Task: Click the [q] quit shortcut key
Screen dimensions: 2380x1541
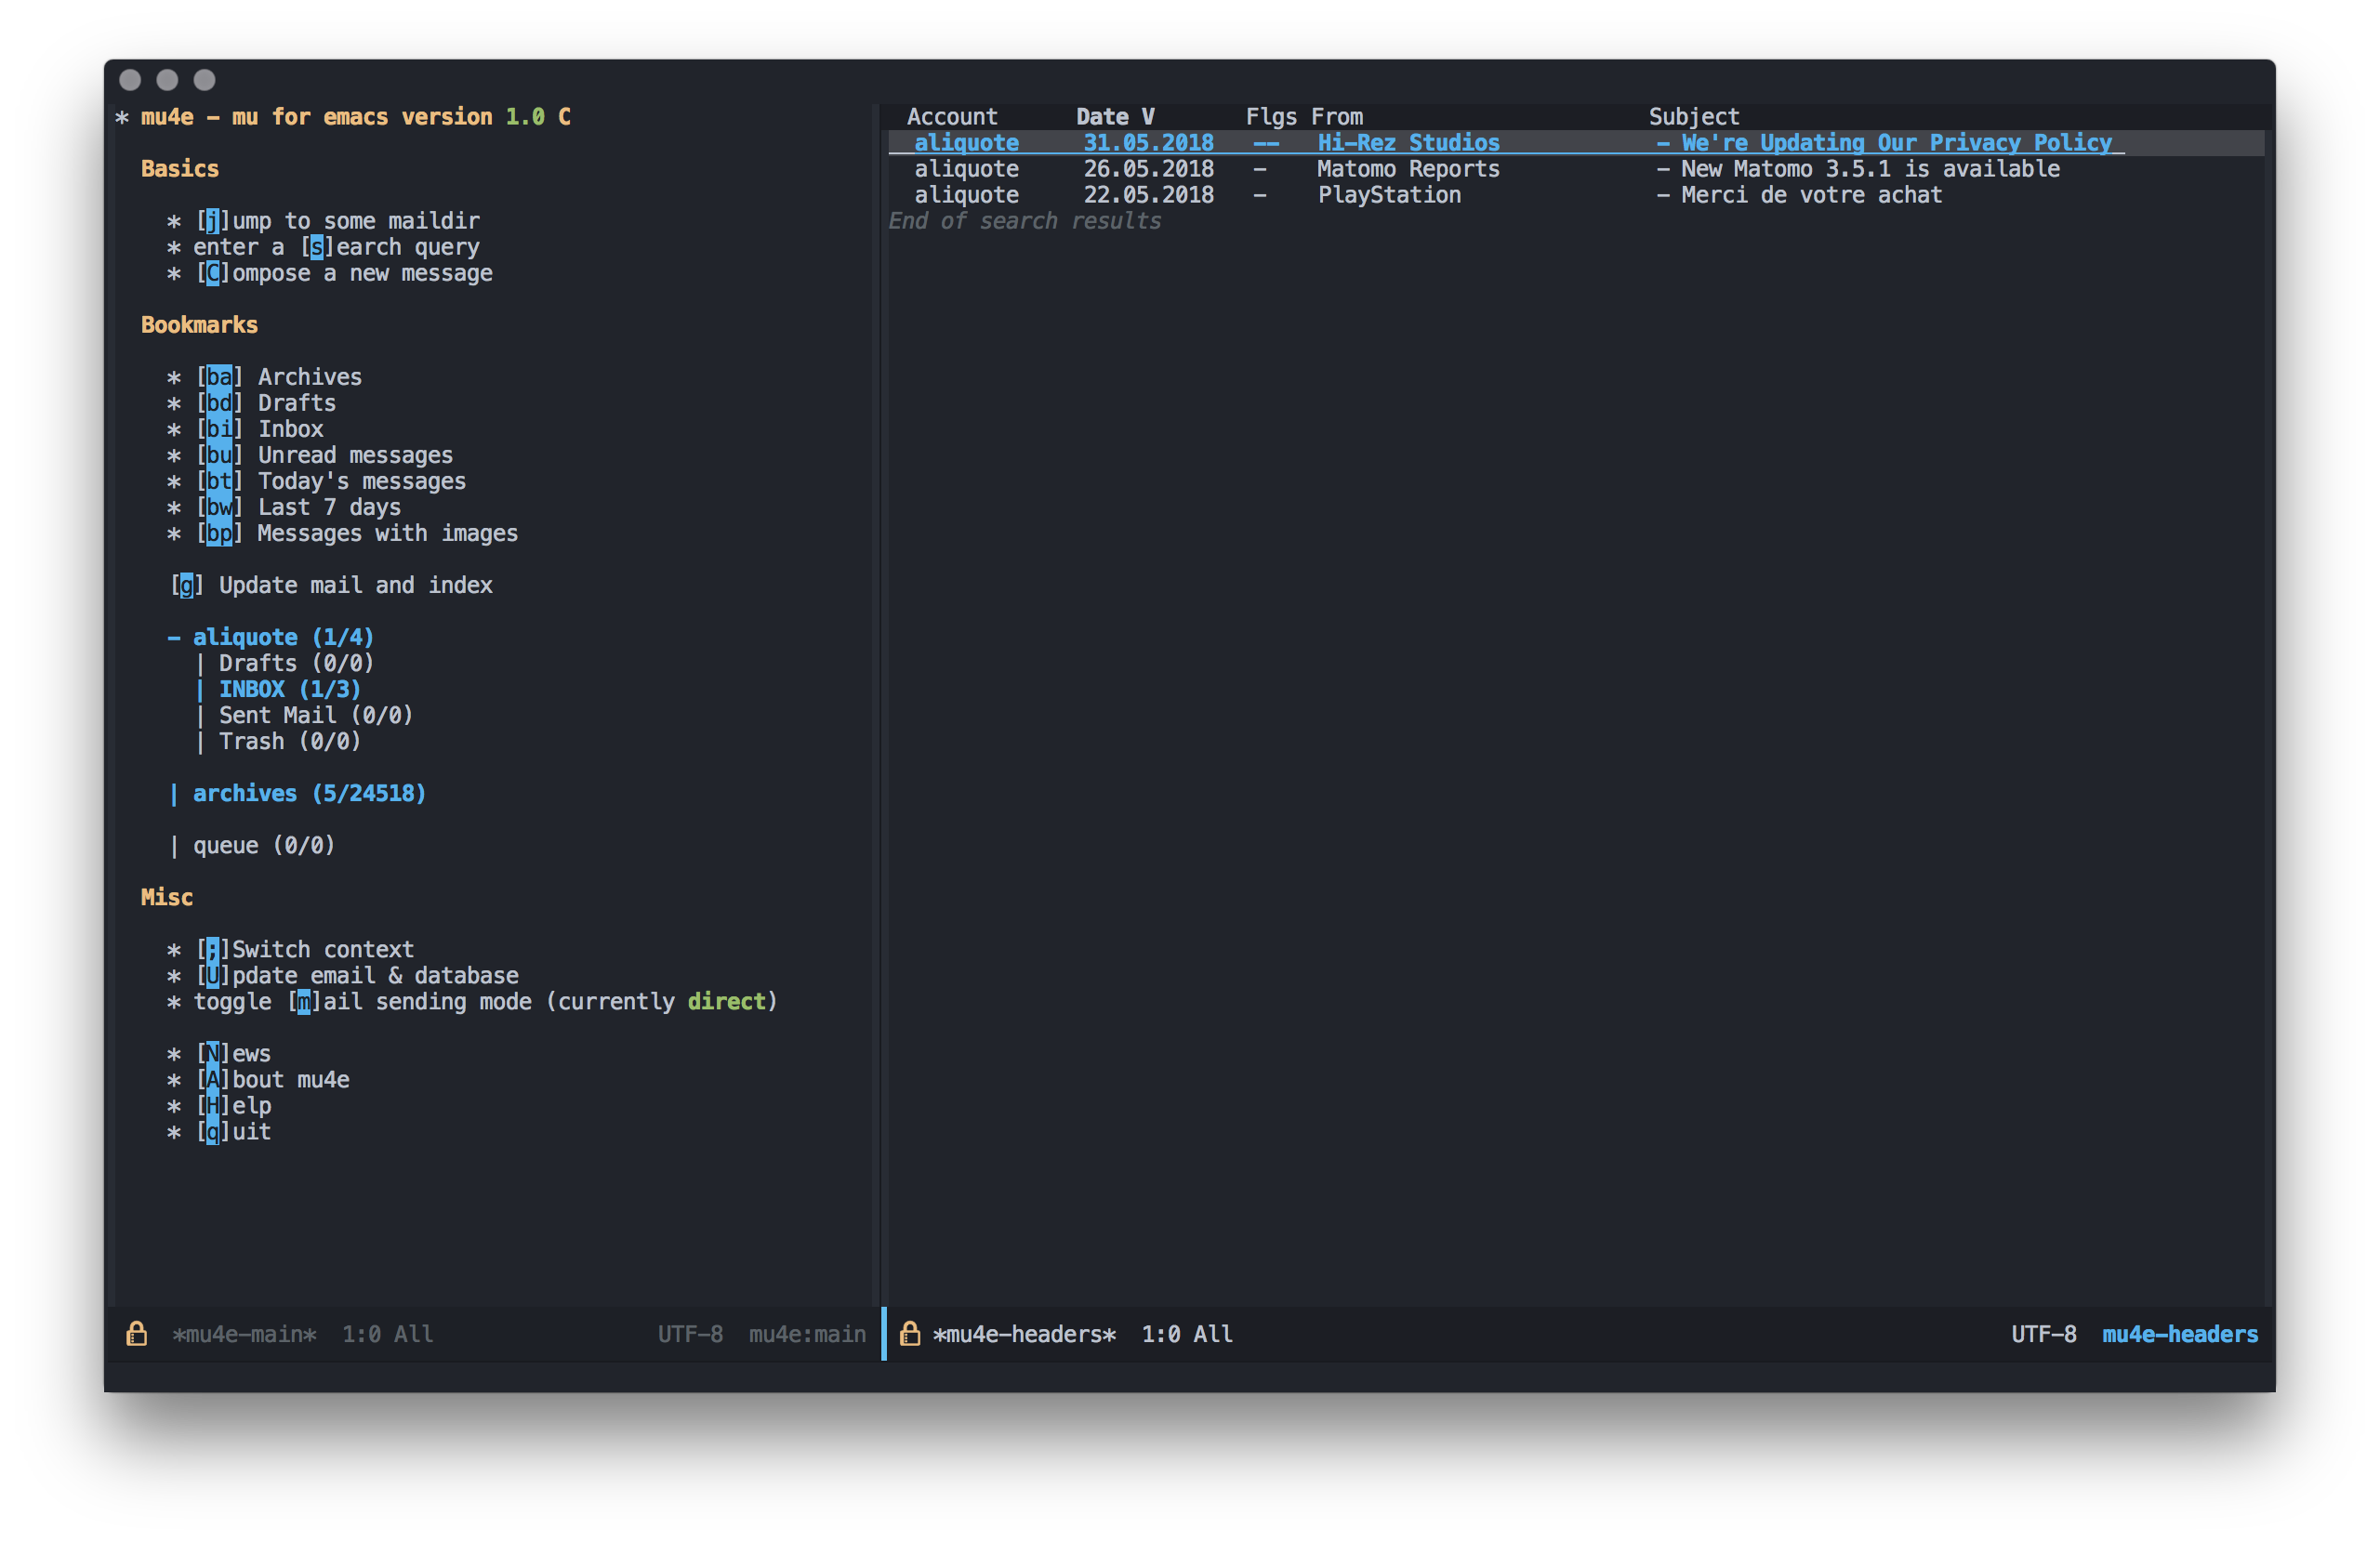Action: coord(212,1131)
